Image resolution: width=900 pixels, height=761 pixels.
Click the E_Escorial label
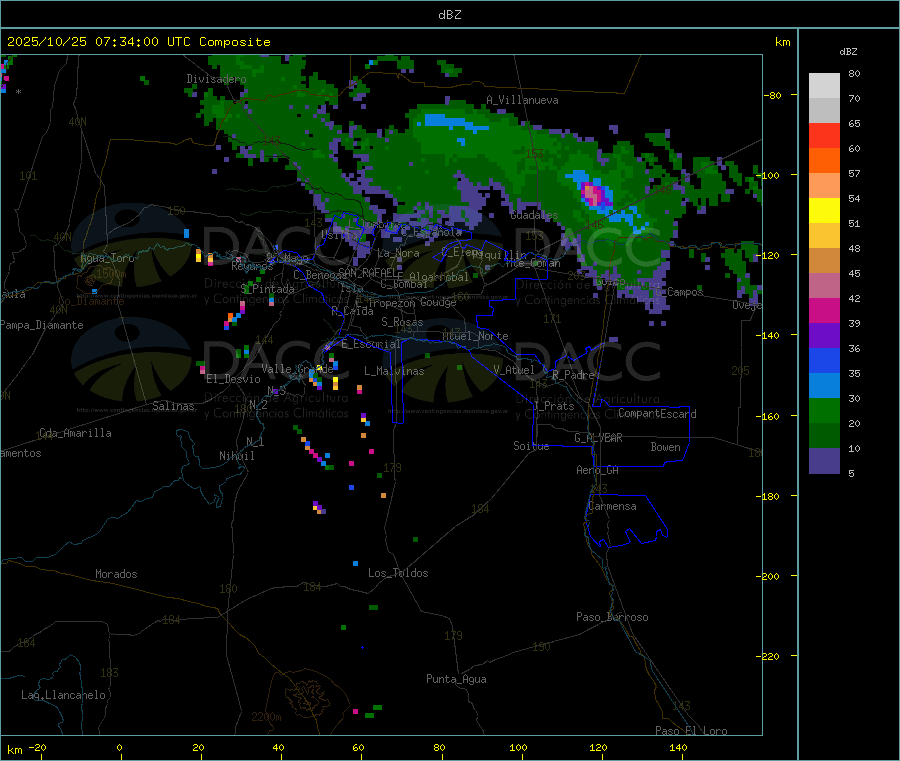click(371, 344)
